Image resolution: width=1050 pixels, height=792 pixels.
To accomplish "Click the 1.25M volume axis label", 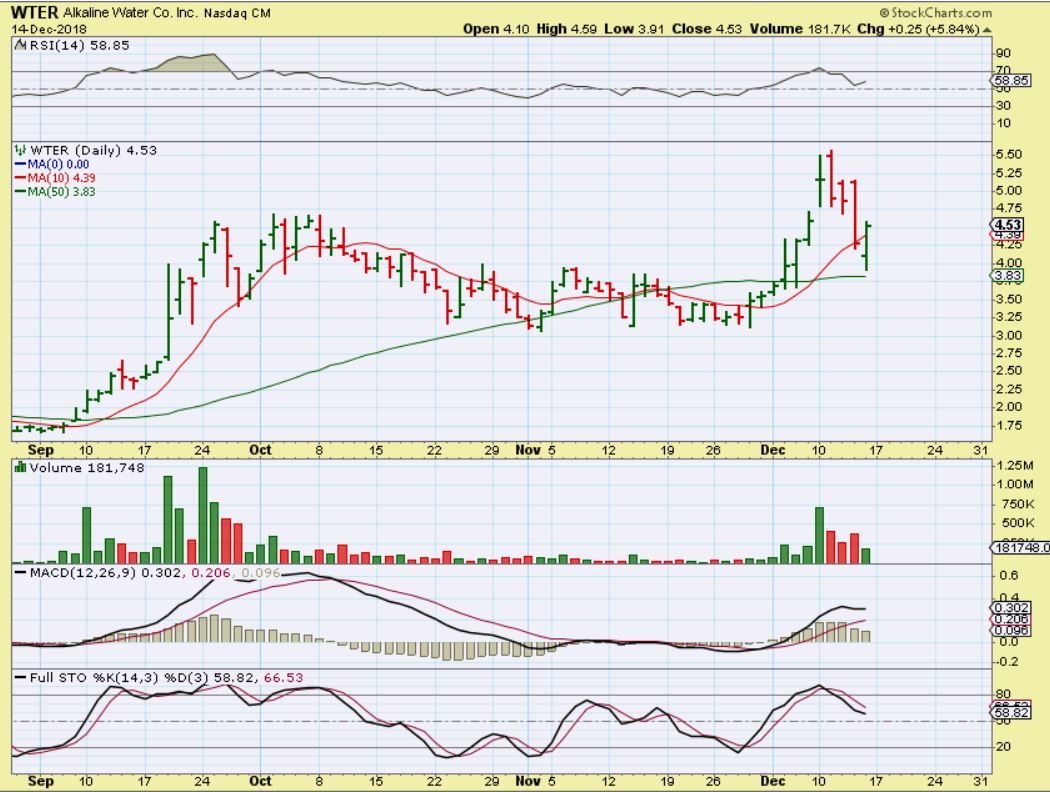I will 1015,465.
